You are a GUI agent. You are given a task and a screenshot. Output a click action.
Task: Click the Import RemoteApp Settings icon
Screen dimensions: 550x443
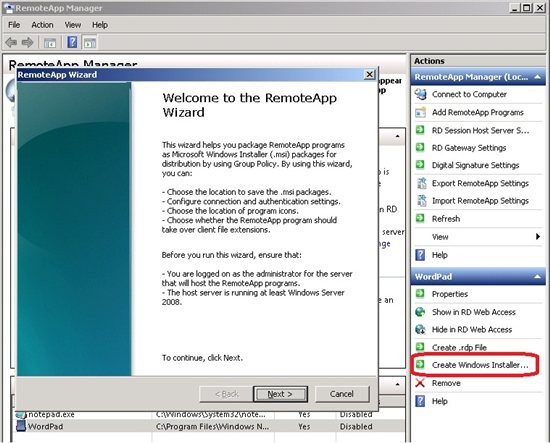pyautogui.click(x=421, y=201)
